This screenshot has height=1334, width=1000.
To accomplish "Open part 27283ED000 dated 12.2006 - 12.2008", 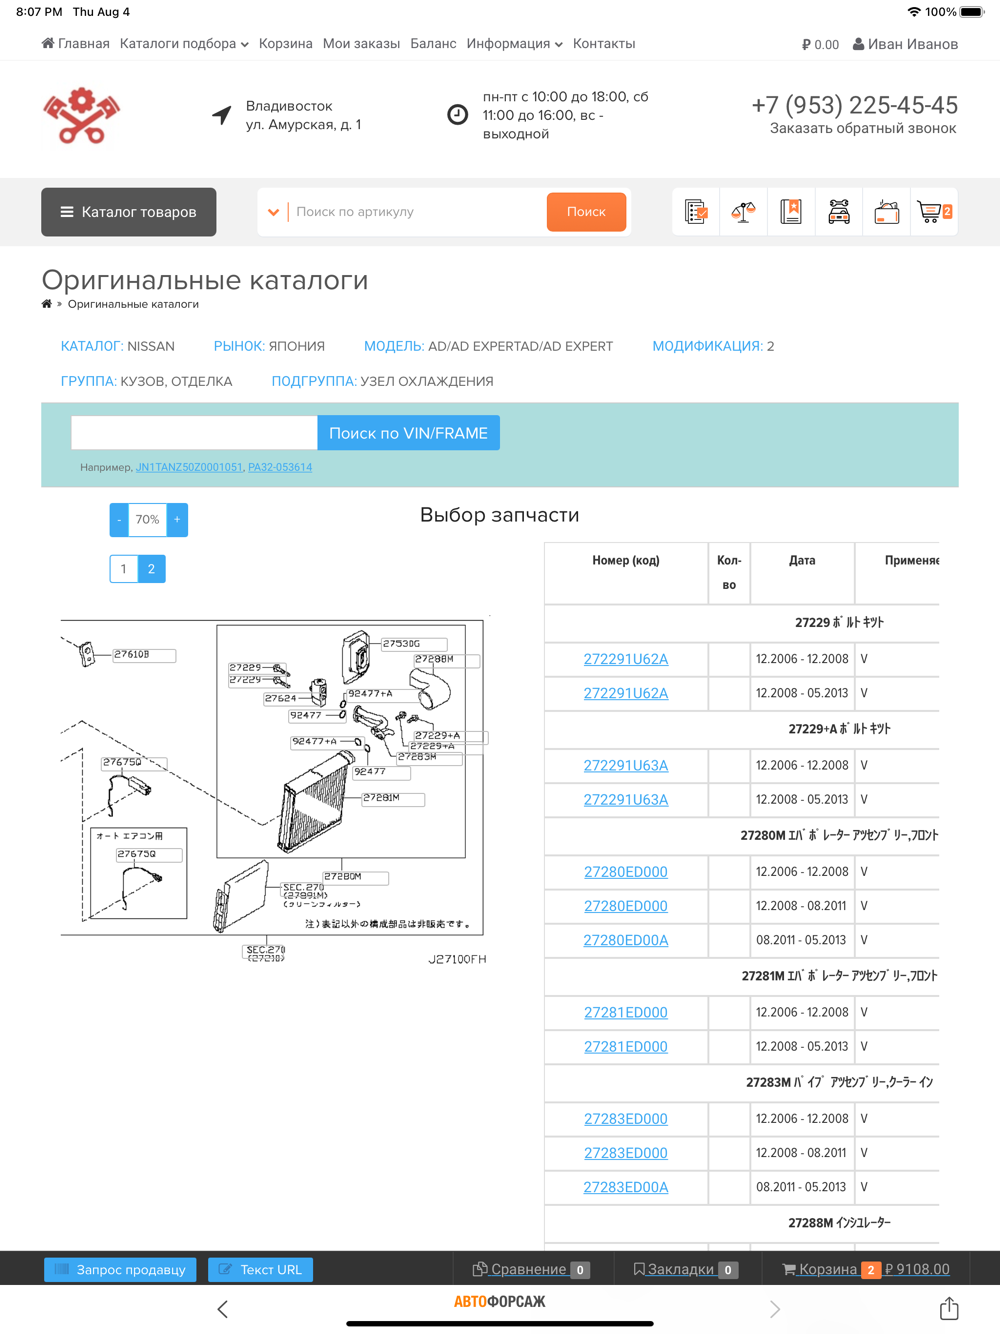I will click(626, 1119).
